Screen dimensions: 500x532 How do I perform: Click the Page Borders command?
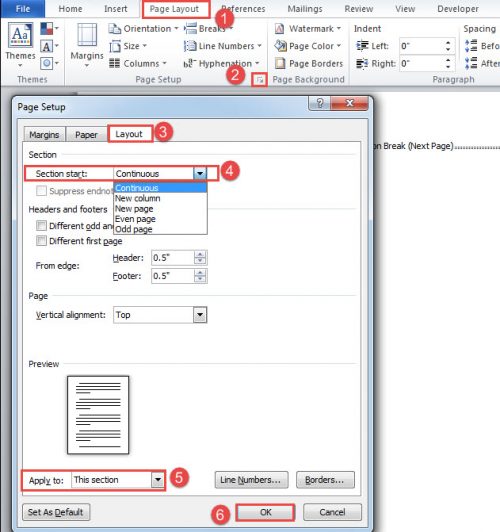coord(309,63)
